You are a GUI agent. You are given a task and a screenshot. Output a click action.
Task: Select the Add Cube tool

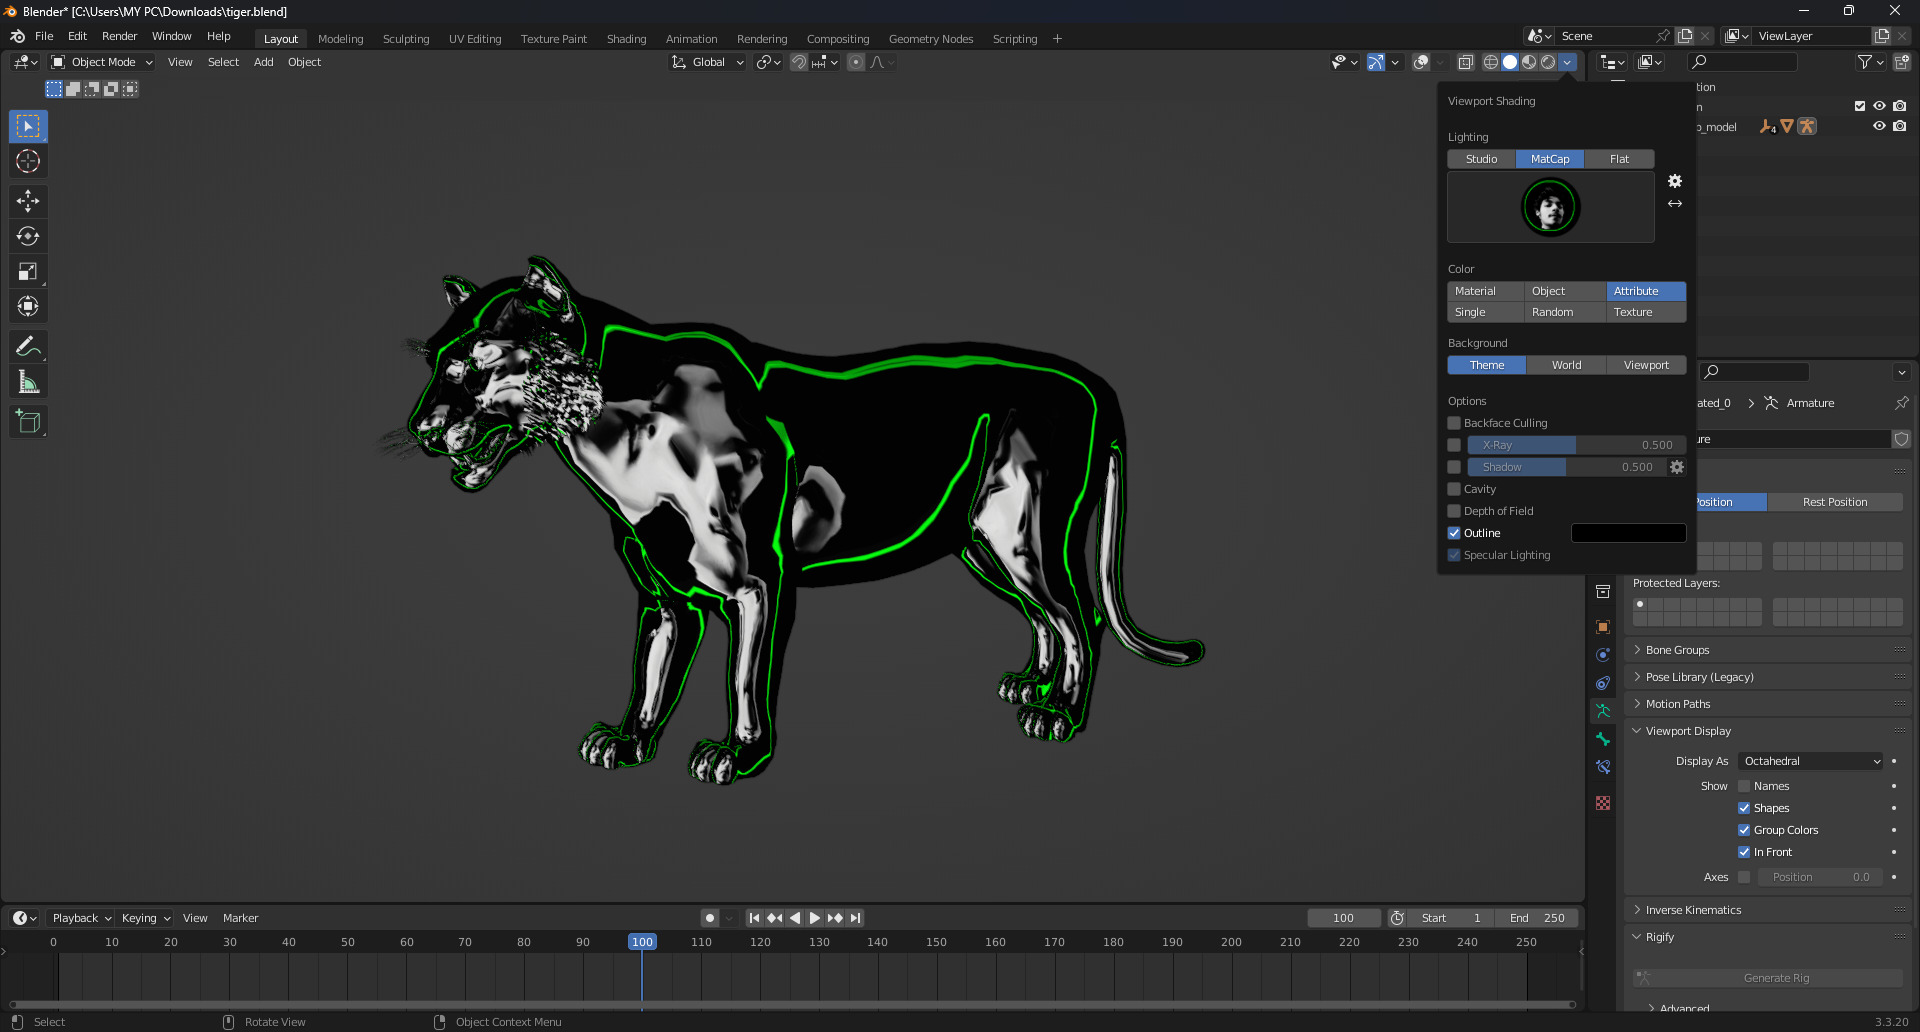[x=28, y=422]
